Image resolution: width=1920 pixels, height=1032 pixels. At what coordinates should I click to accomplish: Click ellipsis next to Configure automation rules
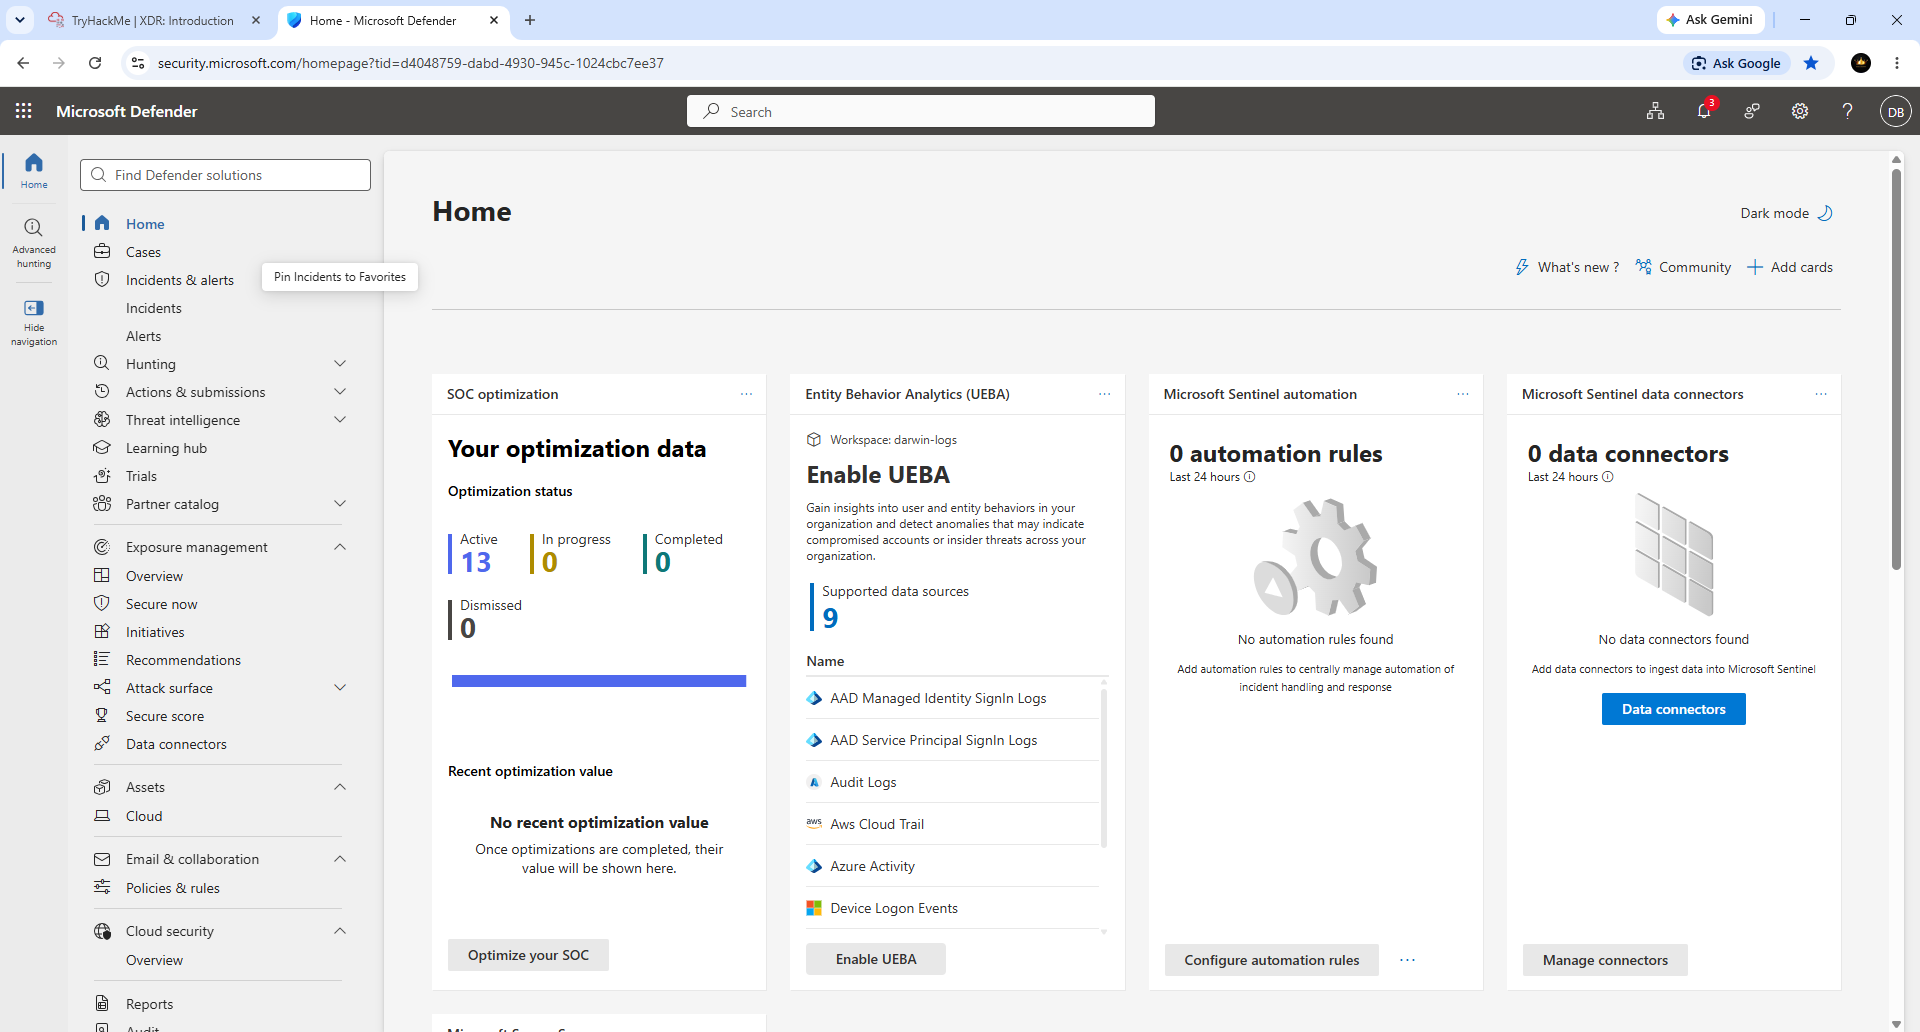point(1407,960)
